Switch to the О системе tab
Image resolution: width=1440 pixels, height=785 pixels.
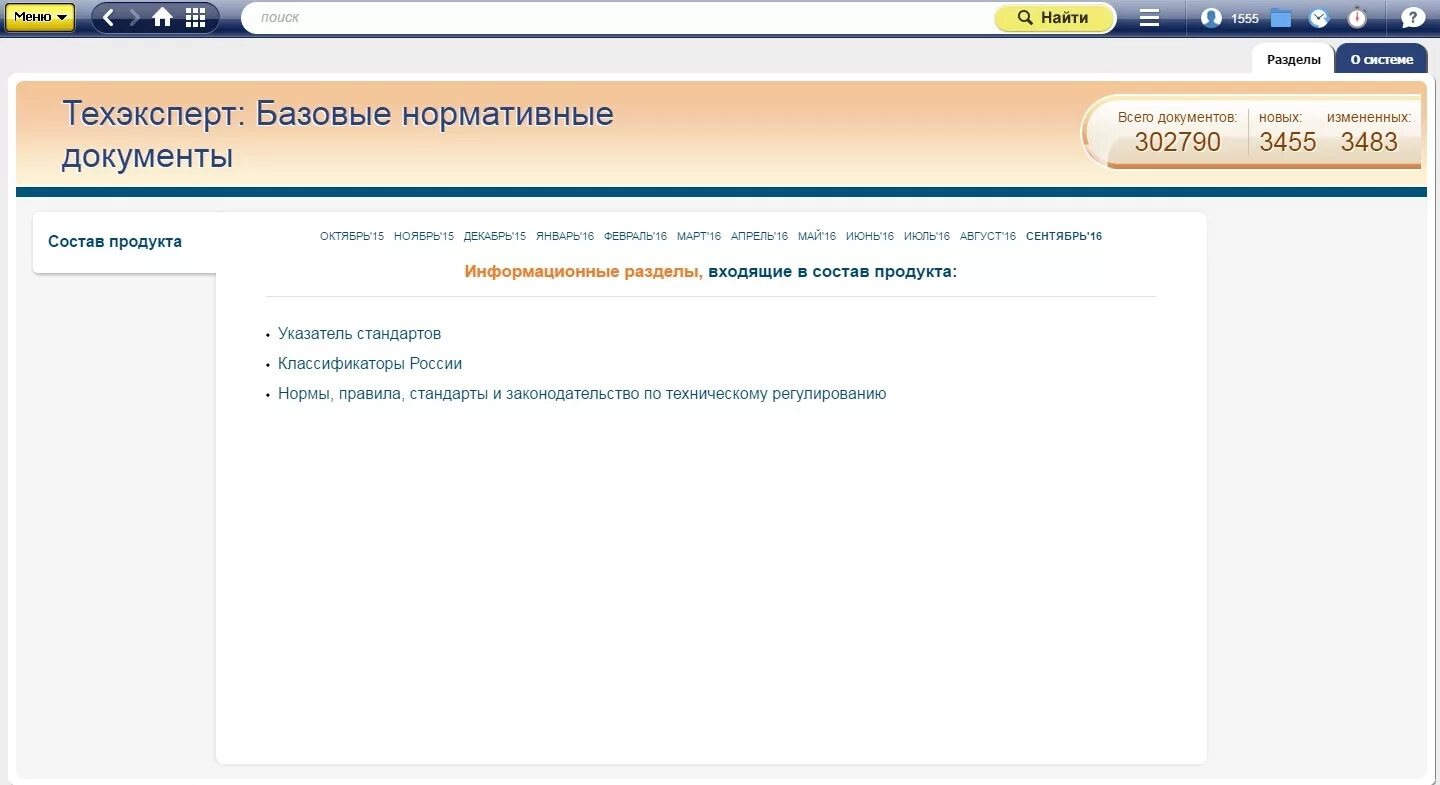[1382, 59]
